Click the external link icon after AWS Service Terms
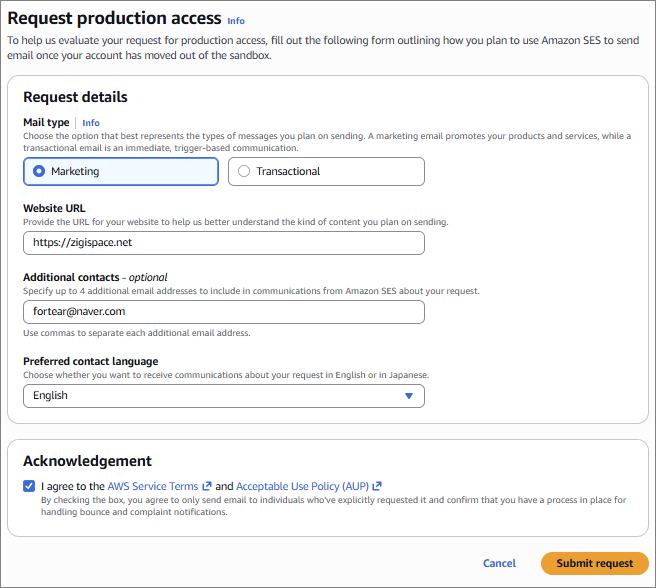The image size is (656, 588). (x=207, y=486)
